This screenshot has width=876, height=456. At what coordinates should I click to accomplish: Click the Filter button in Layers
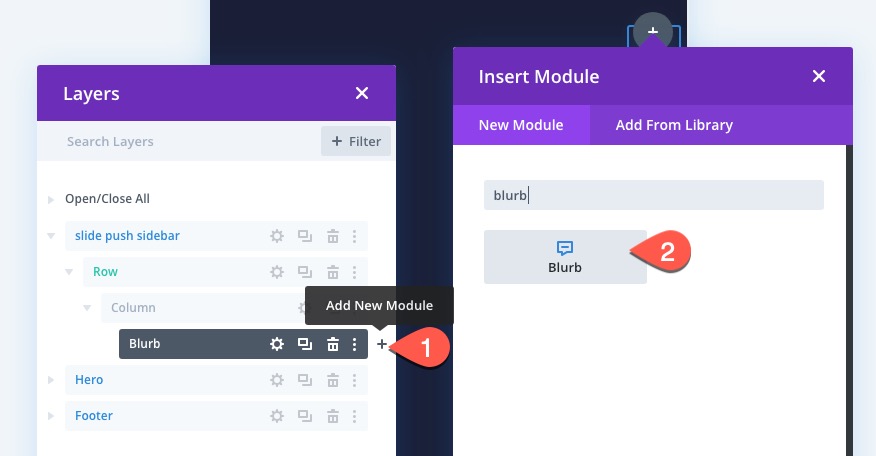(356, 142)
